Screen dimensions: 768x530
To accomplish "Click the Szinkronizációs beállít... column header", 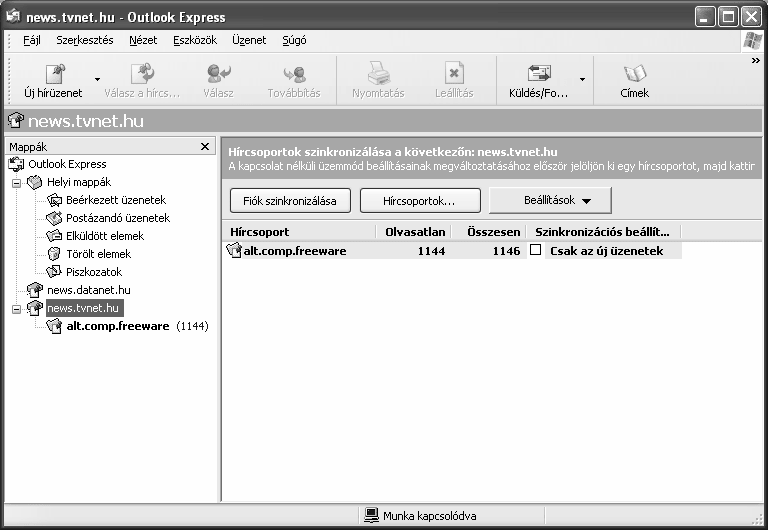I will click(603, 232).
